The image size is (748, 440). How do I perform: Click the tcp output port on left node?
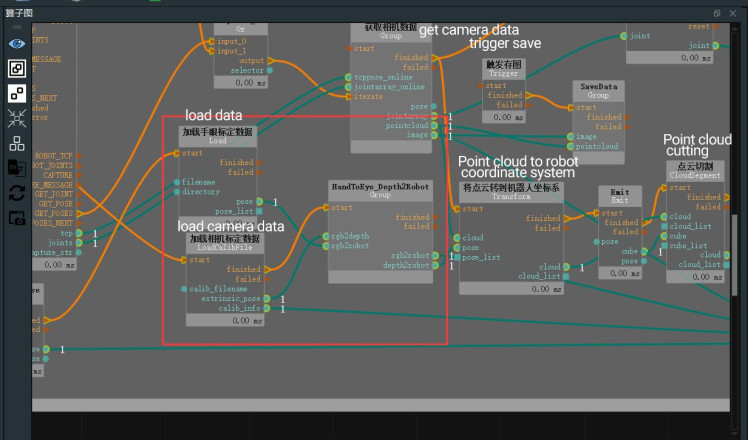tap(79, 233)
